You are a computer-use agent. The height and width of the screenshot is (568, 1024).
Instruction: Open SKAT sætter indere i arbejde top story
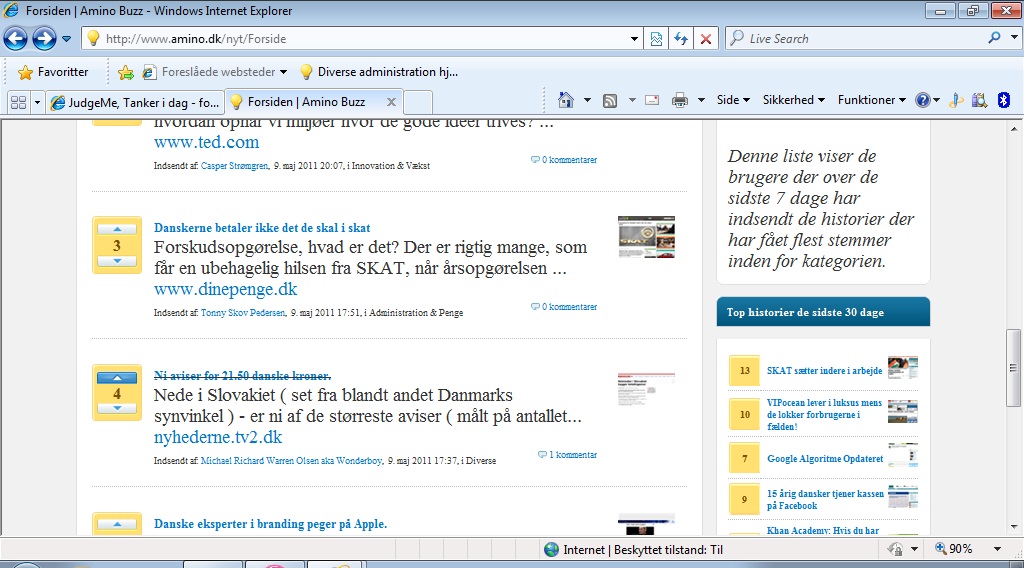(x=824, y=370)
